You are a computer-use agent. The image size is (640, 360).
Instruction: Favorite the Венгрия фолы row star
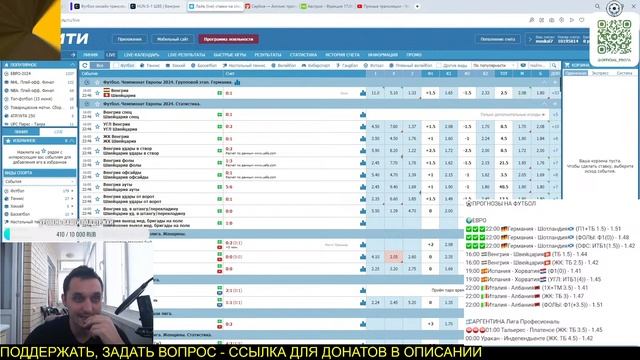coord(97,163)
